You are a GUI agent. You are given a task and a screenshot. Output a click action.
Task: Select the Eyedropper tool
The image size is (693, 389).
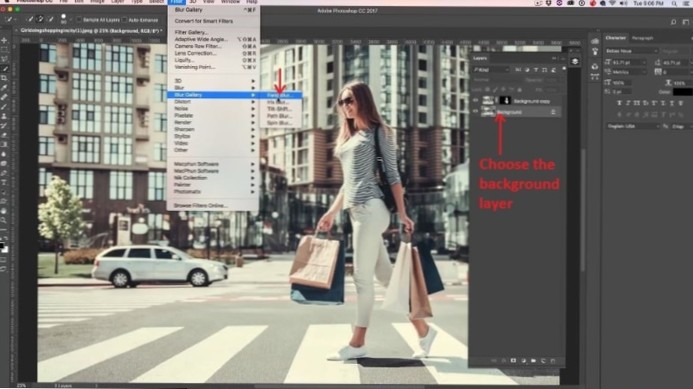pyautogui.click(x=4, y=88)
